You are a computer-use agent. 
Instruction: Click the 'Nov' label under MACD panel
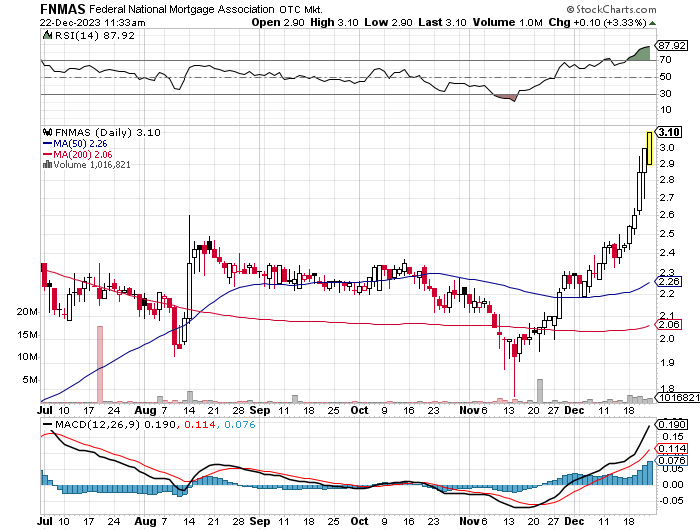(x=469, y=521)
